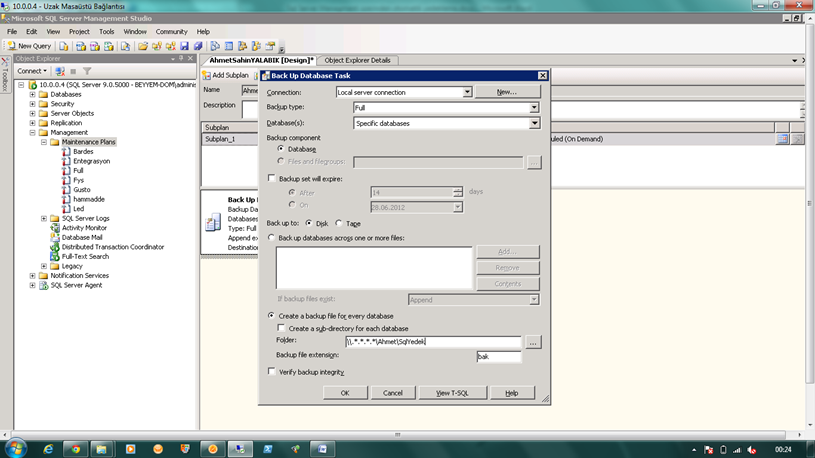815x458 pixels.
Task: Select the Database Mail node
Action: point(82,238)
